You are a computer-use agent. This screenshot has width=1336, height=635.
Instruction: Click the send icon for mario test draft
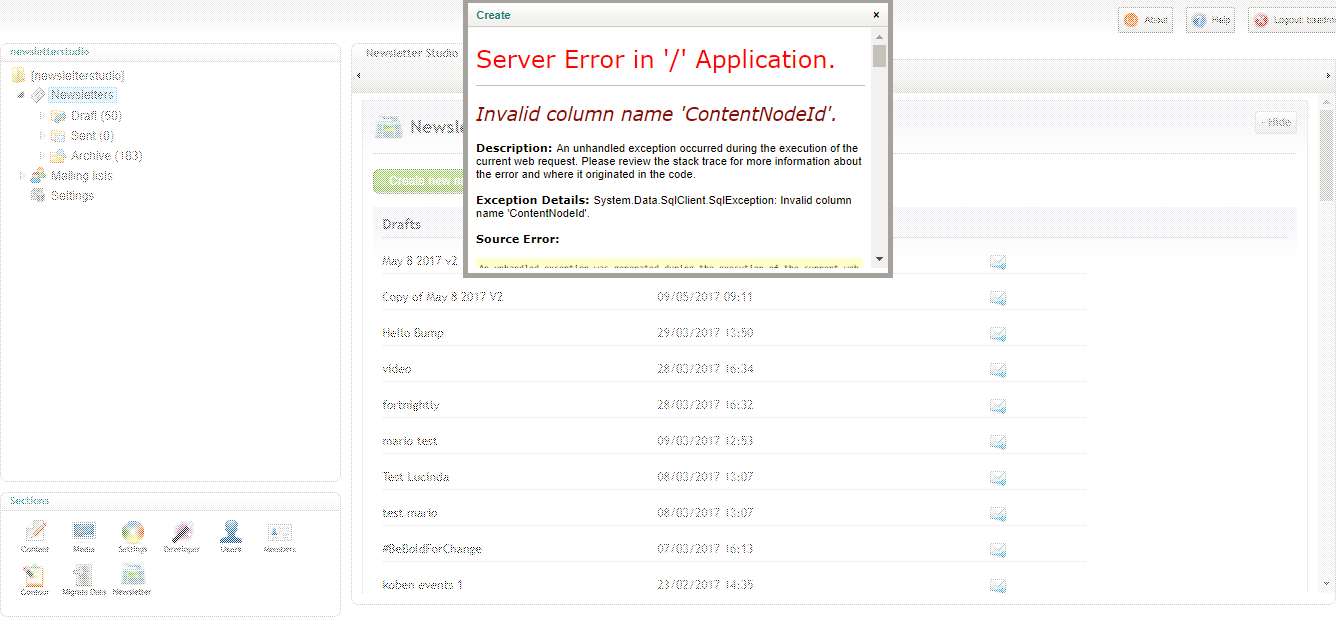click(997, 441)
